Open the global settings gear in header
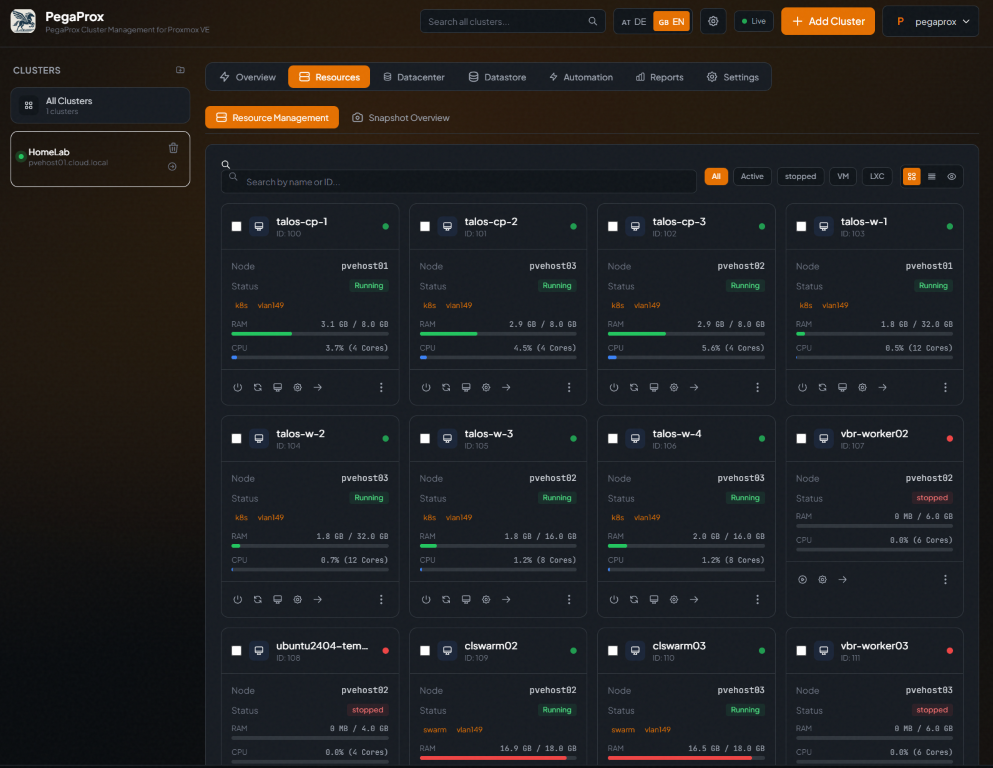 point(713,22)
